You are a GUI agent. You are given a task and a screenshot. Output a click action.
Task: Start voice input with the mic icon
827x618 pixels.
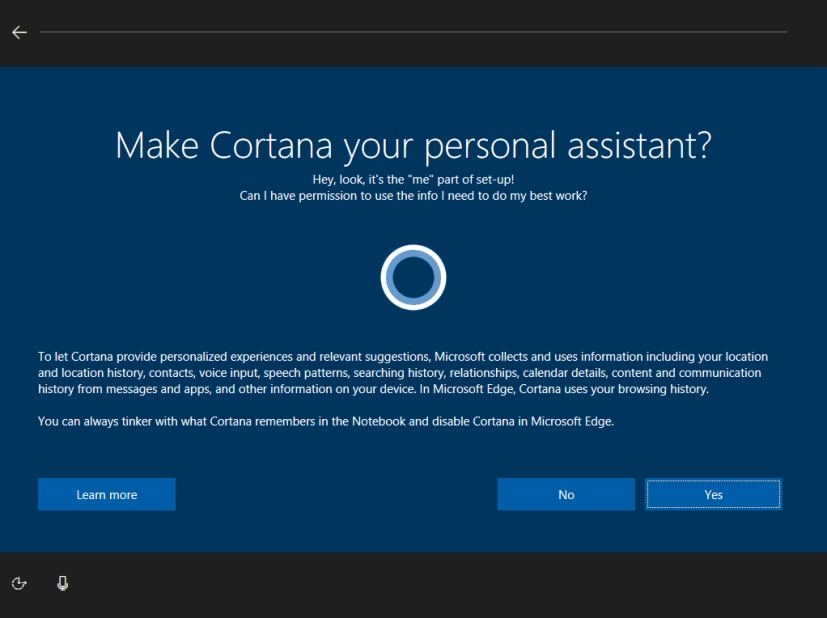tap(62, 583)
